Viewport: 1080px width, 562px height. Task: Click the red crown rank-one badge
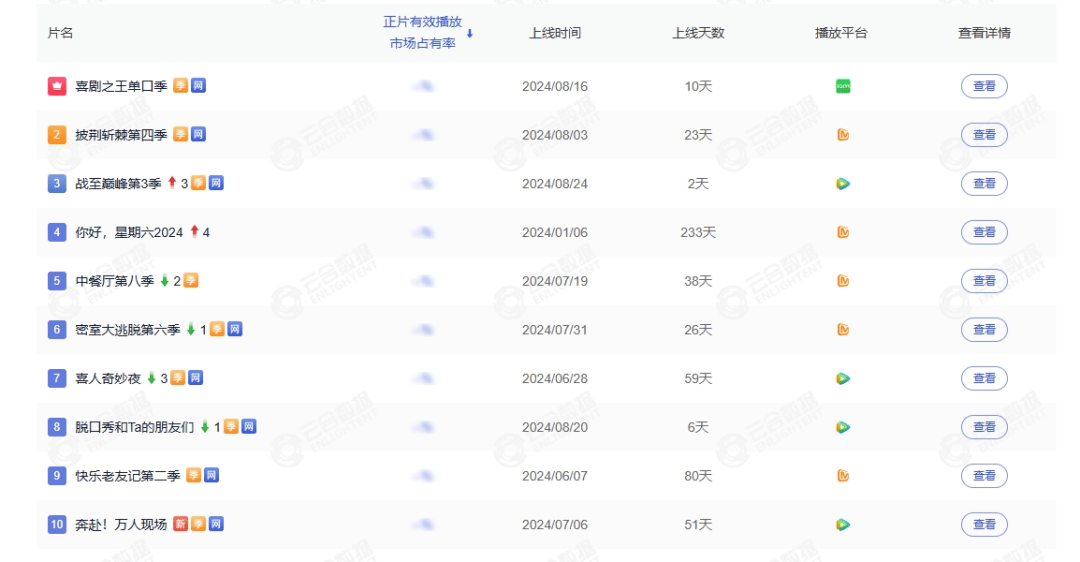coord(57,86)
